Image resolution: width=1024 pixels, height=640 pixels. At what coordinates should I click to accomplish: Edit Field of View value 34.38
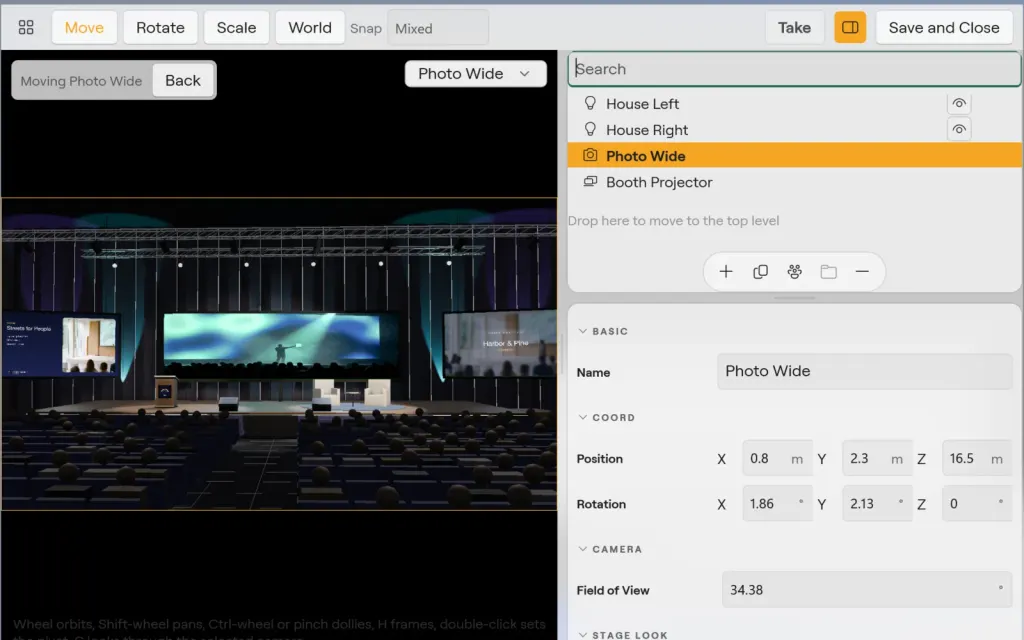(x=867, y=590)
